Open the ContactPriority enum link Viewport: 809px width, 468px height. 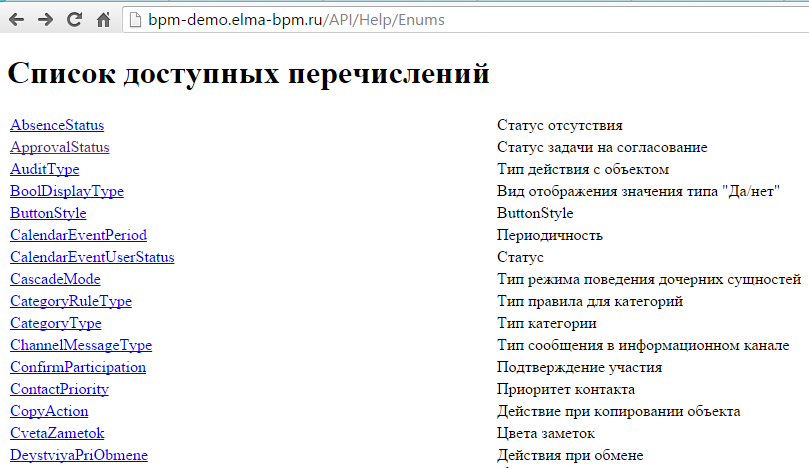pos(59,389)
